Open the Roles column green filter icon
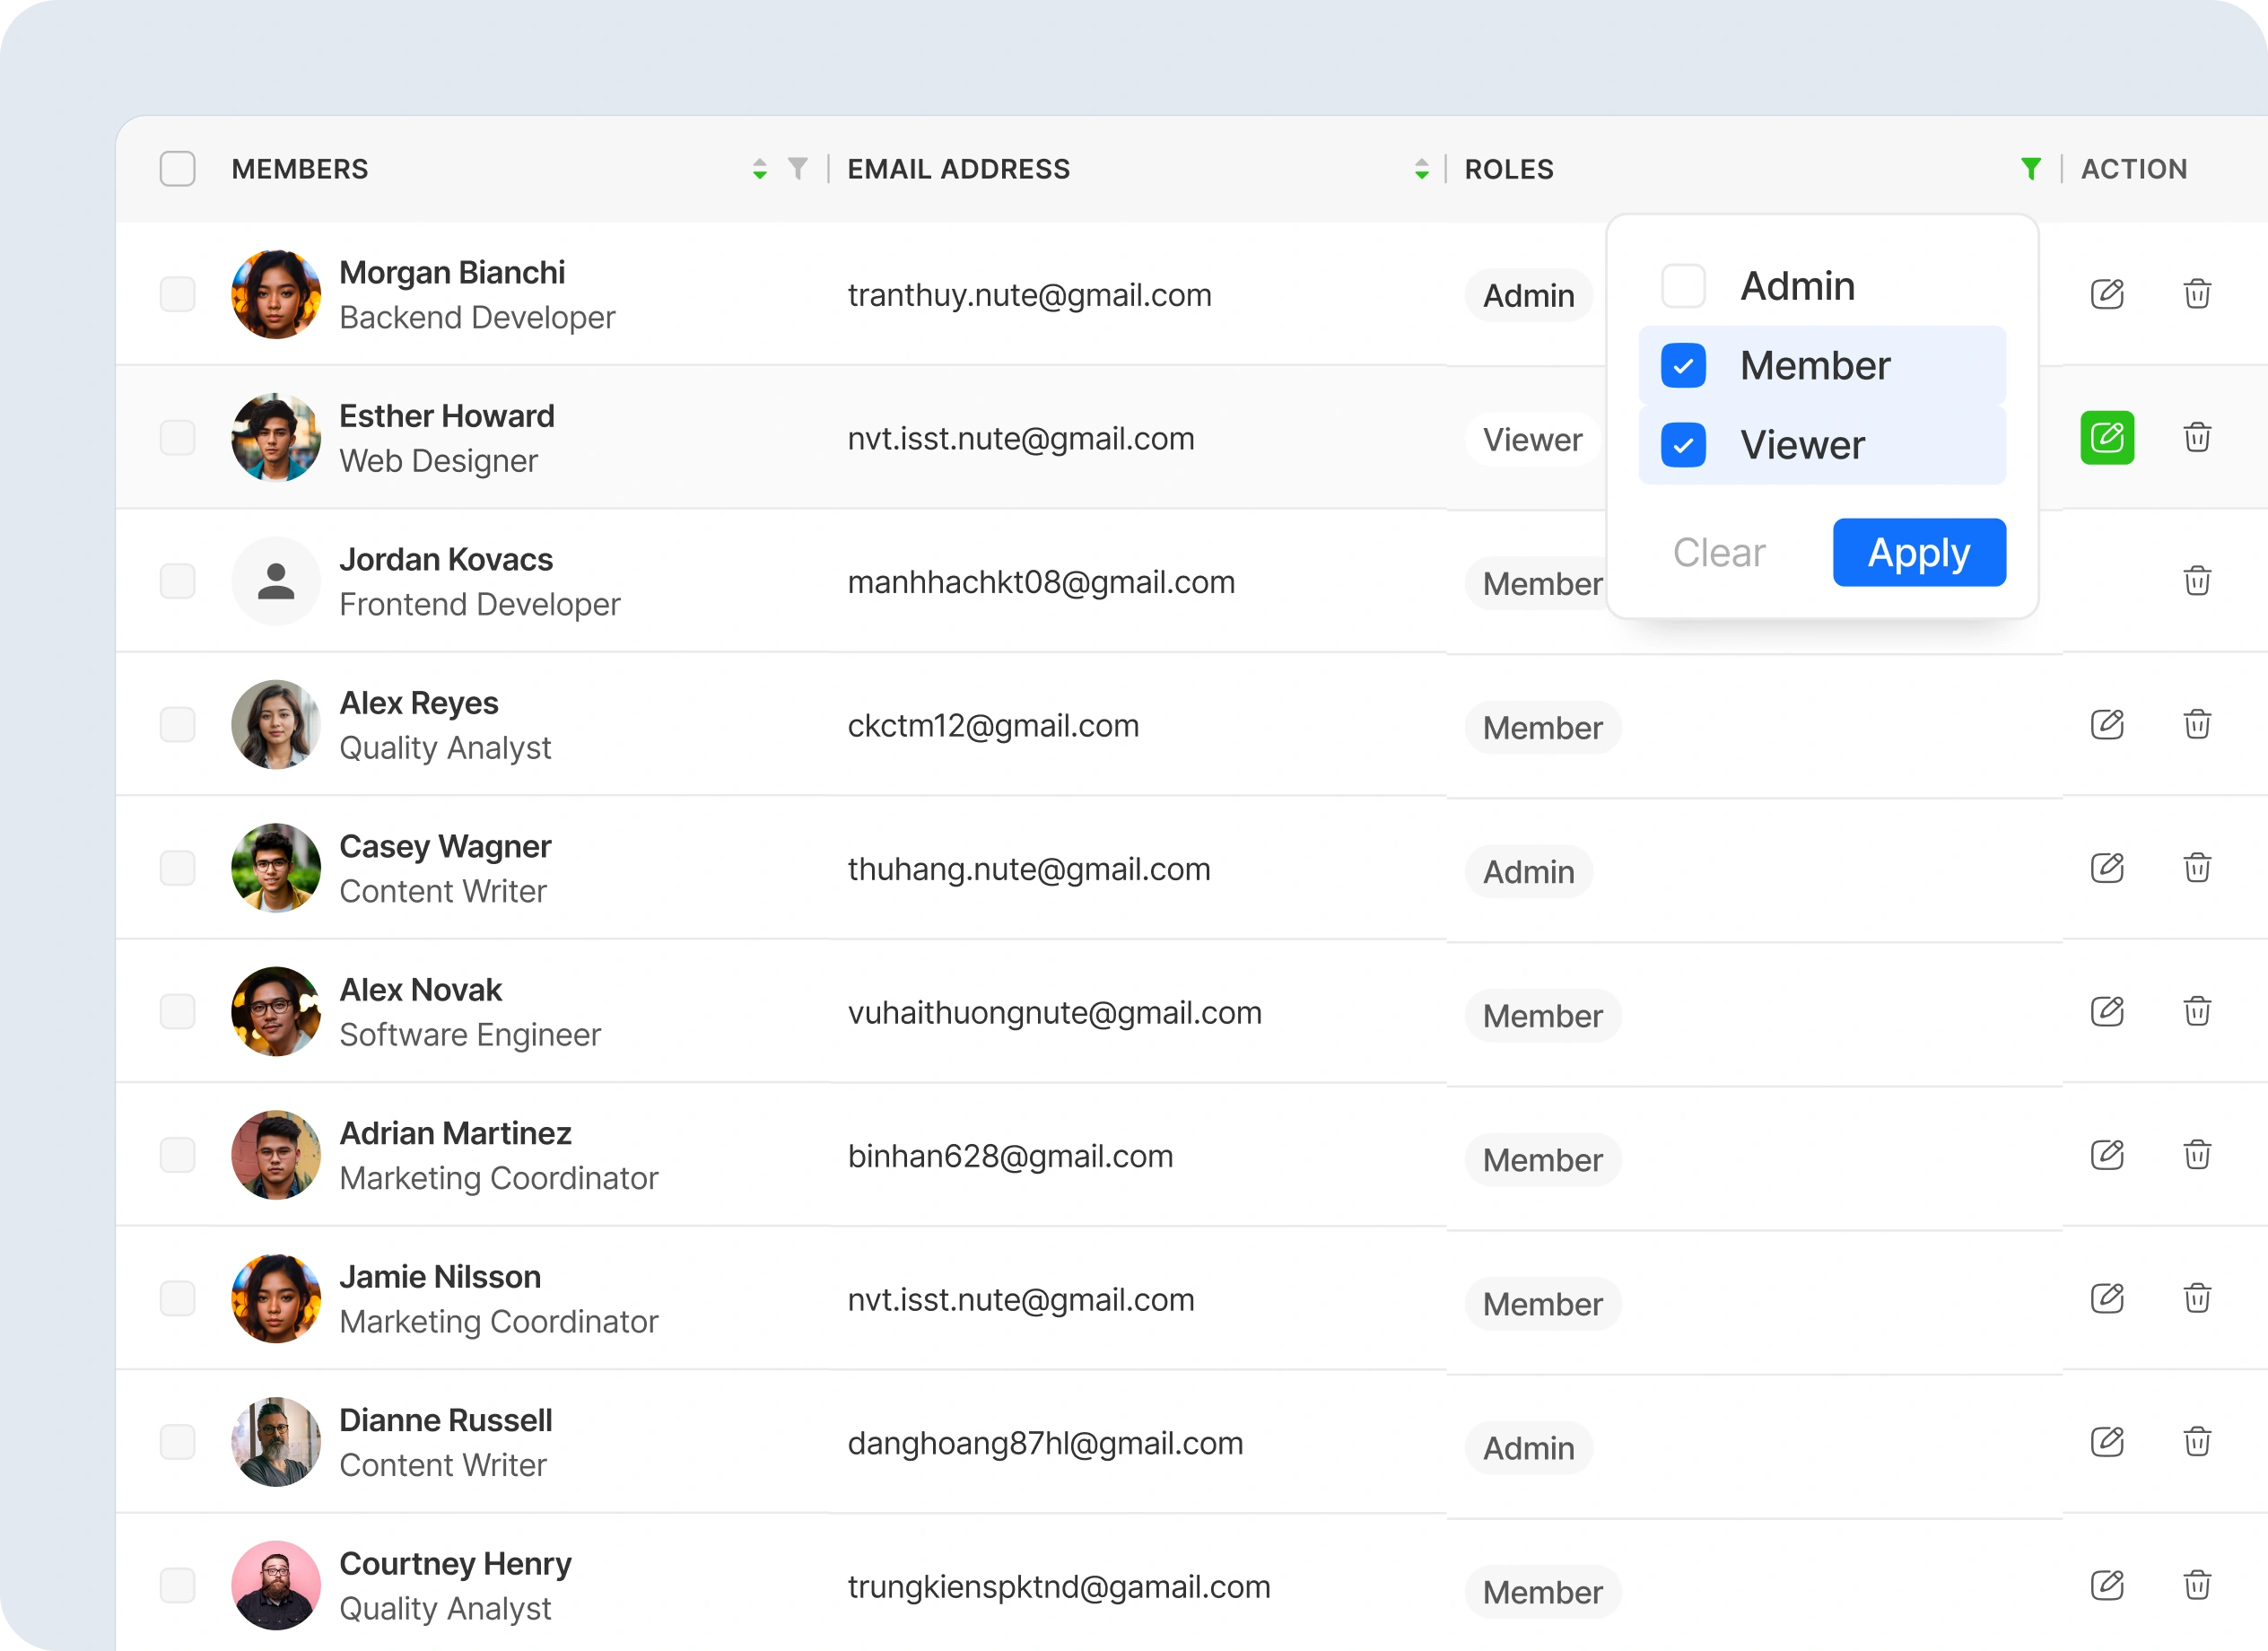2268x1651 pixels. 2030,169
